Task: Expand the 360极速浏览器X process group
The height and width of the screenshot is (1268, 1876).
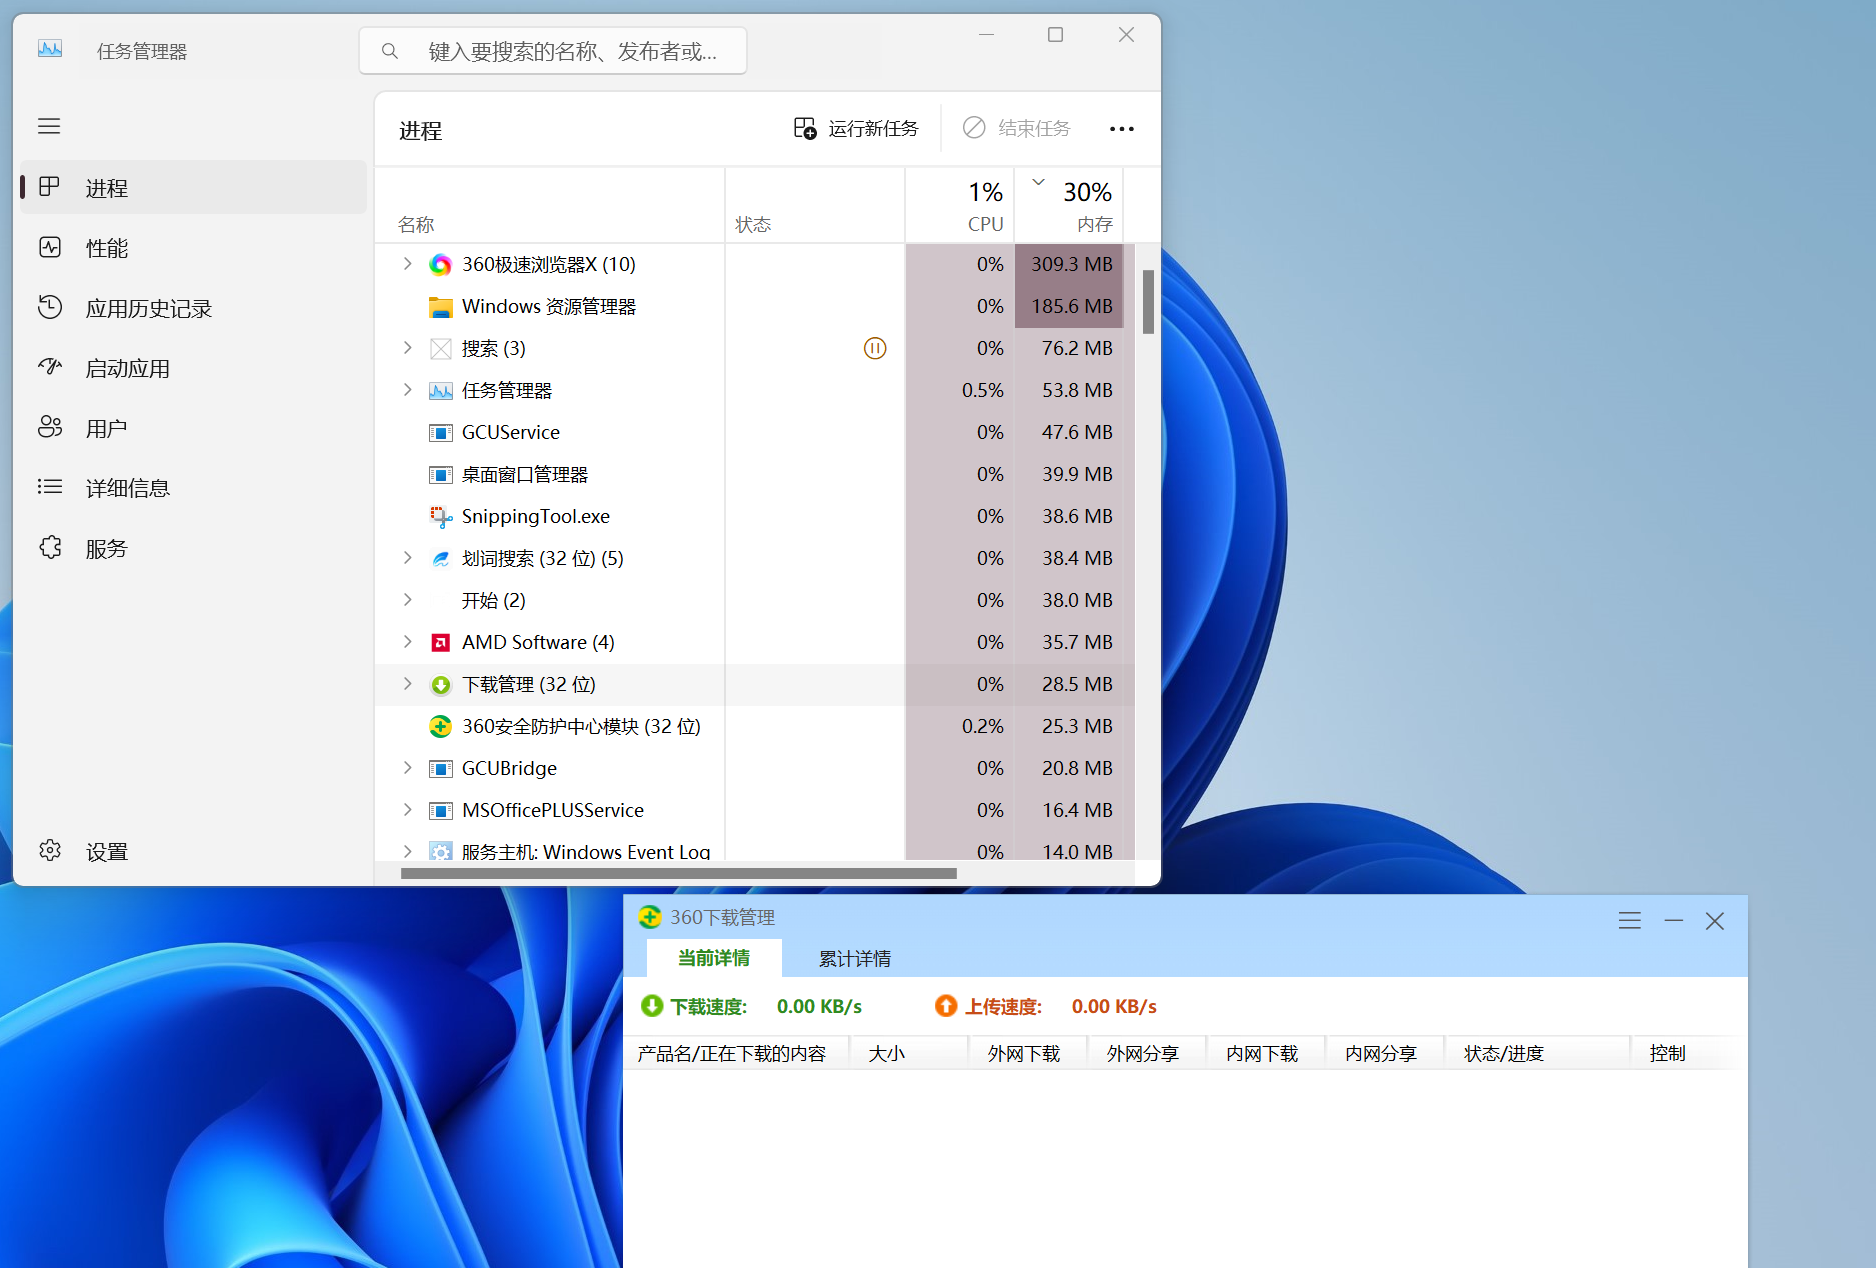Action: click(x=407, y=264)
